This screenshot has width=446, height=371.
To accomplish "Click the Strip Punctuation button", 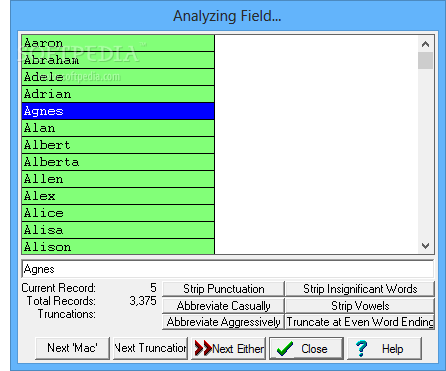I will click(223, 289).
